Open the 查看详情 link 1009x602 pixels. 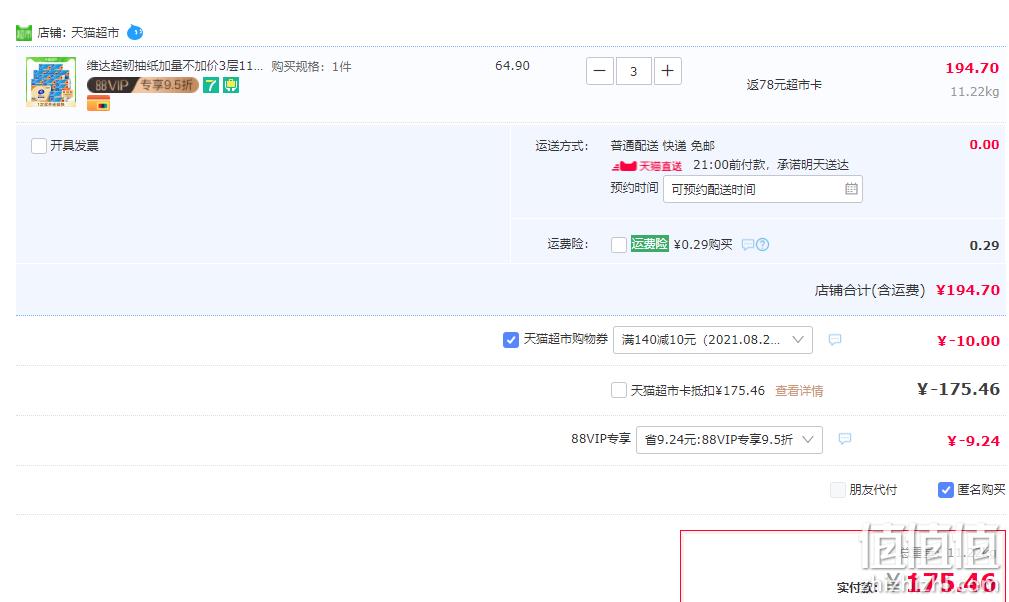point(799,390)
